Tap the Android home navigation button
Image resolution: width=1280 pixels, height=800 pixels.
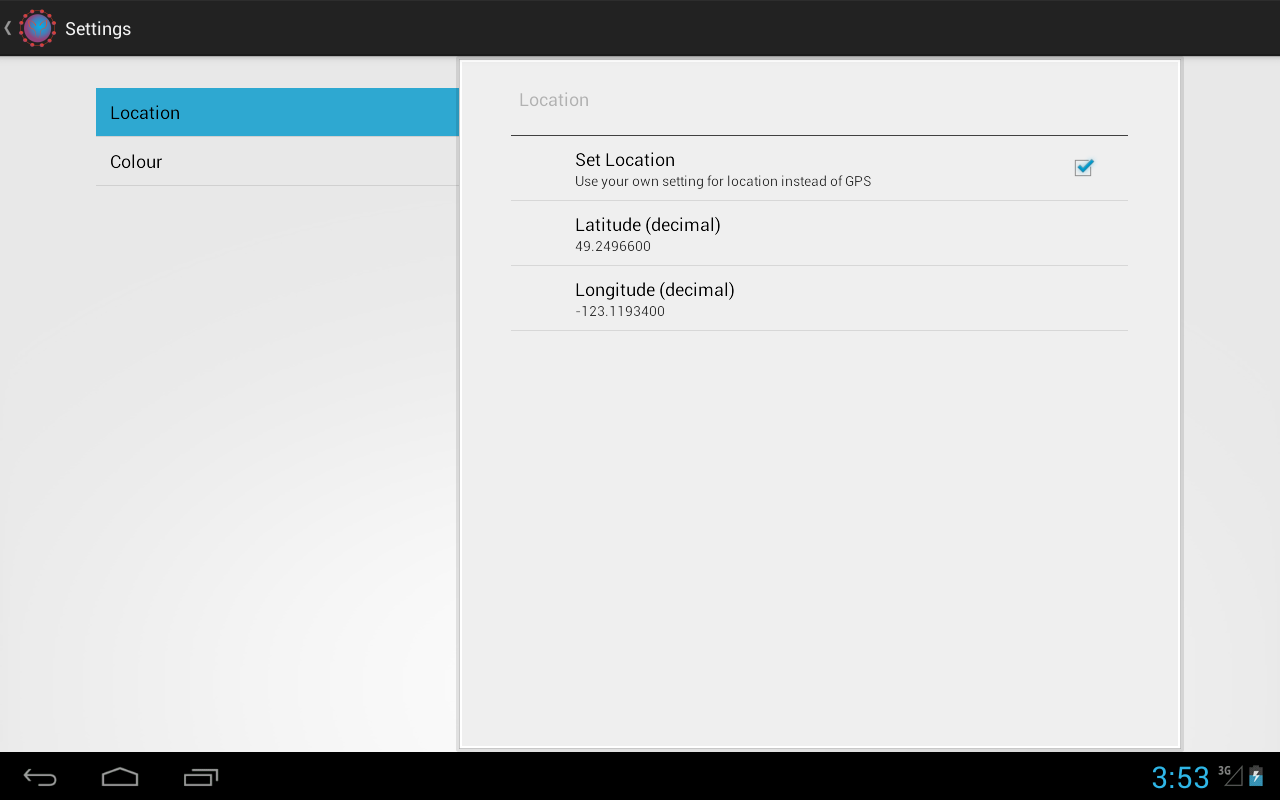[x=120, y=777]
